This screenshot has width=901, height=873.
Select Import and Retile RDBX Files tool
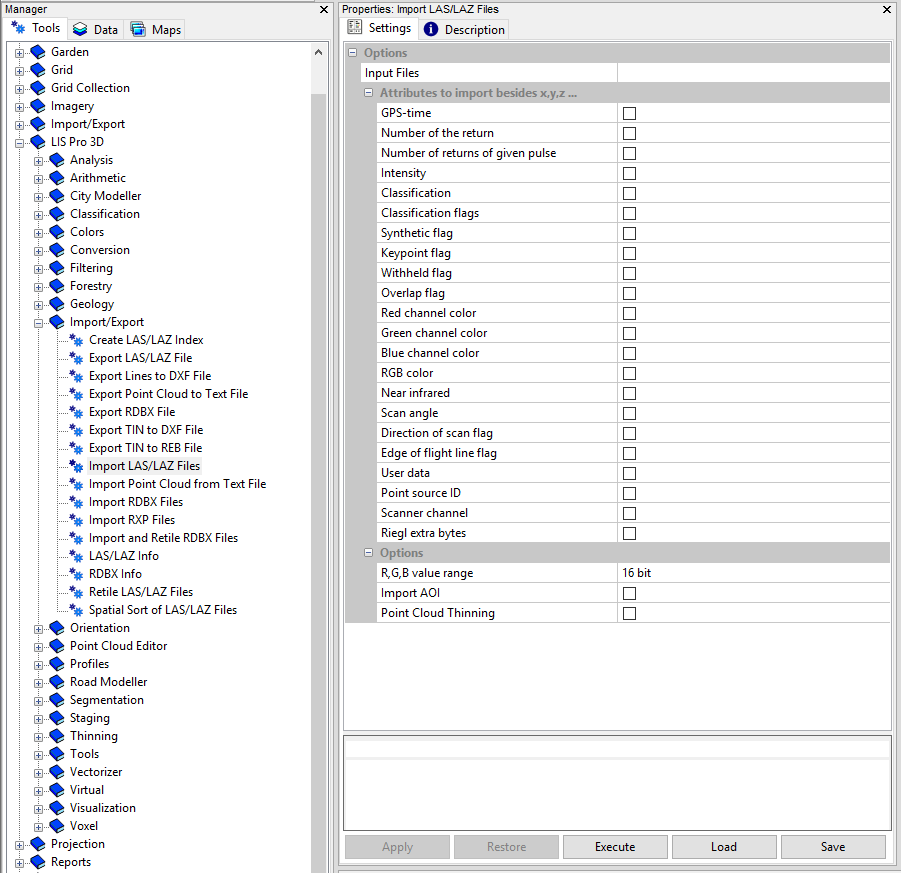pos(163,538)
